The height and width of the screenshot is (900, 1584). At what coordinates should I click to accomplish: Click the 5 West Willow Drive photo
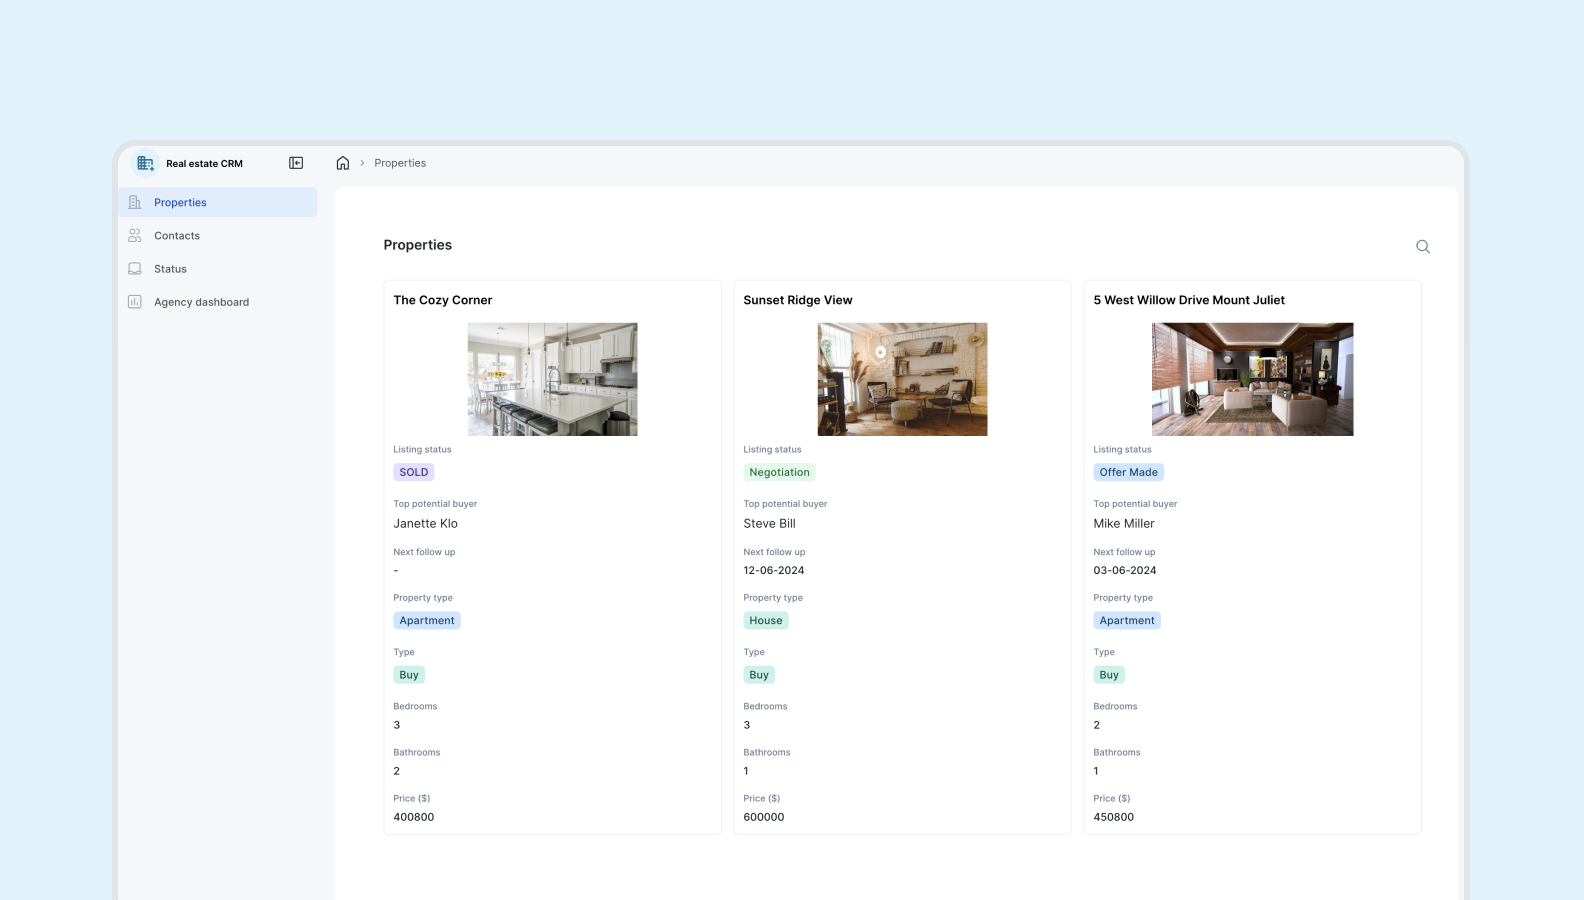(1253, 379)
